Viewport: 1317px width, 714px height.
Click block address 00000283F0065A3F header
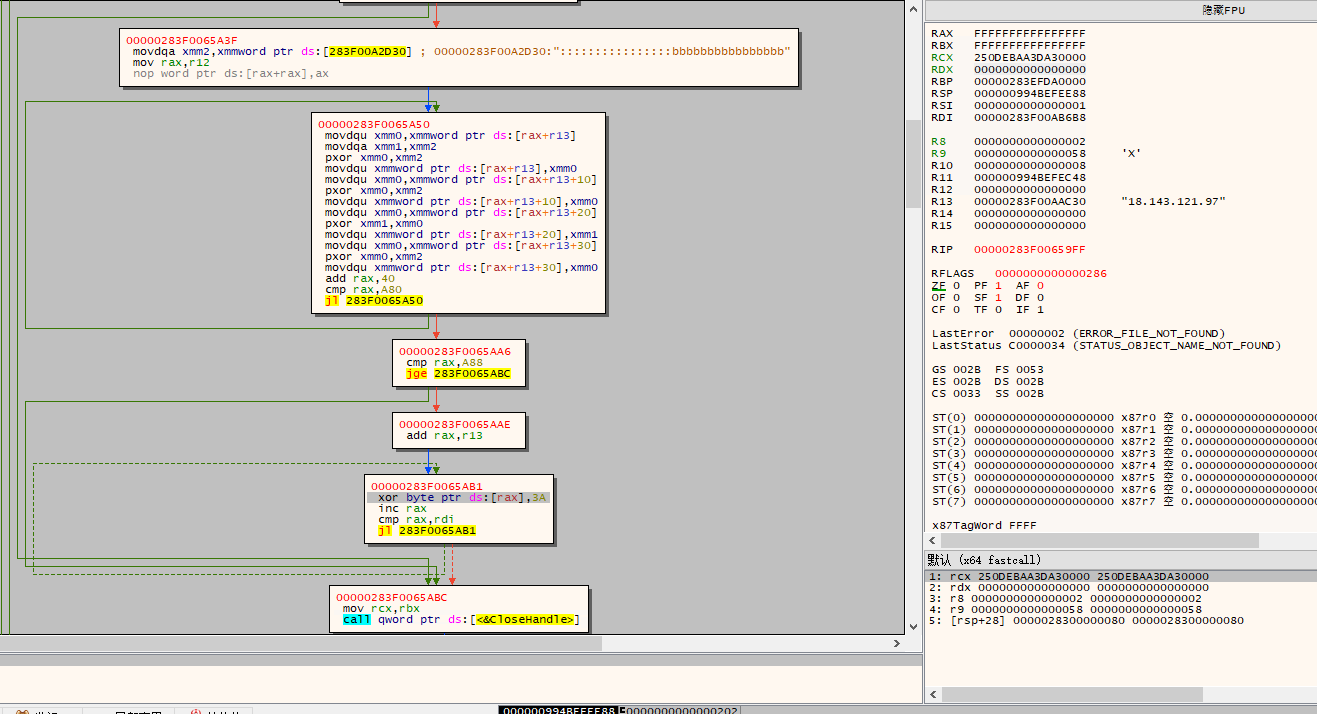tap(182, 40)
